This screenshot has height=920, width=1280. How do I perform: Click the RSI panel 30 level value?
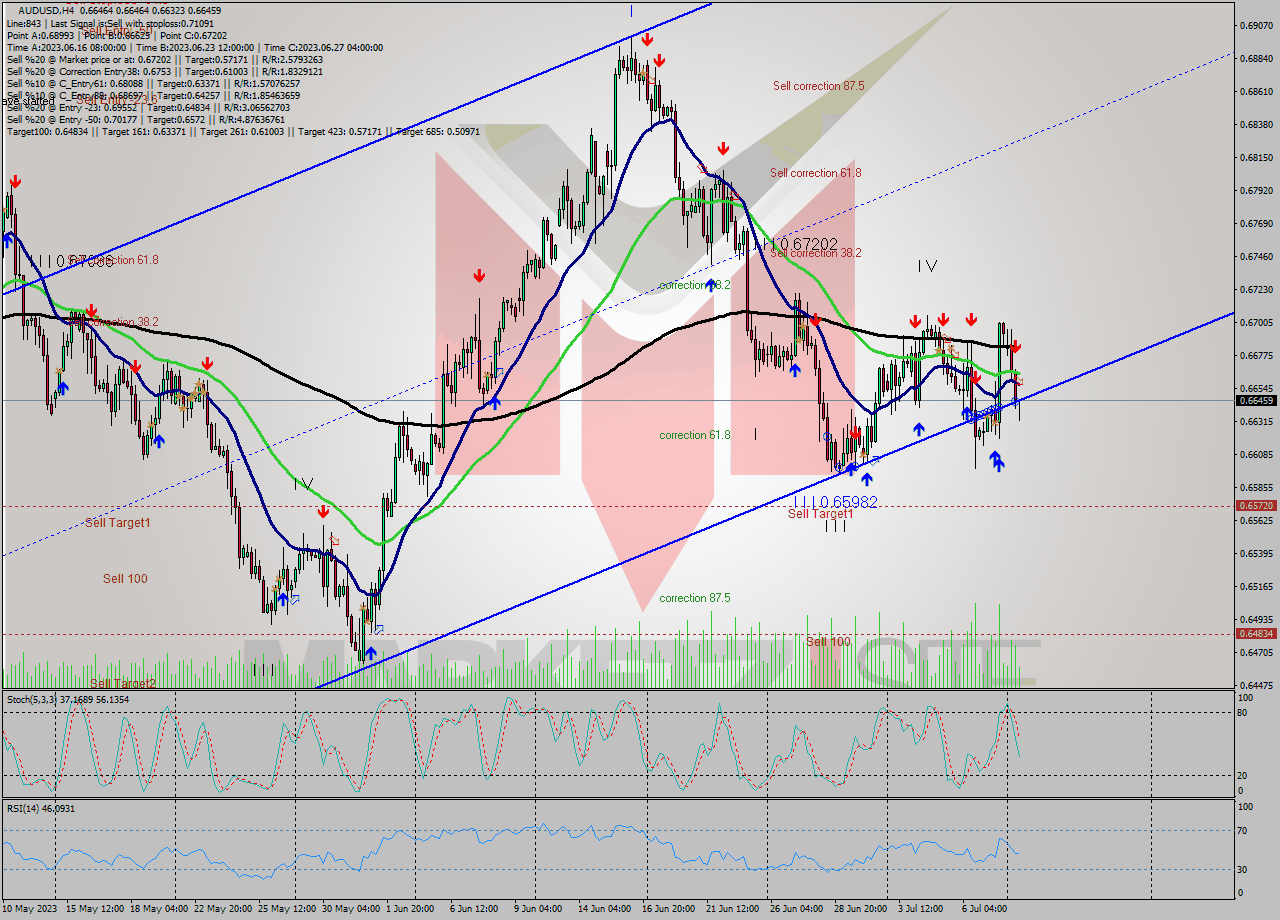point(1244,868)
